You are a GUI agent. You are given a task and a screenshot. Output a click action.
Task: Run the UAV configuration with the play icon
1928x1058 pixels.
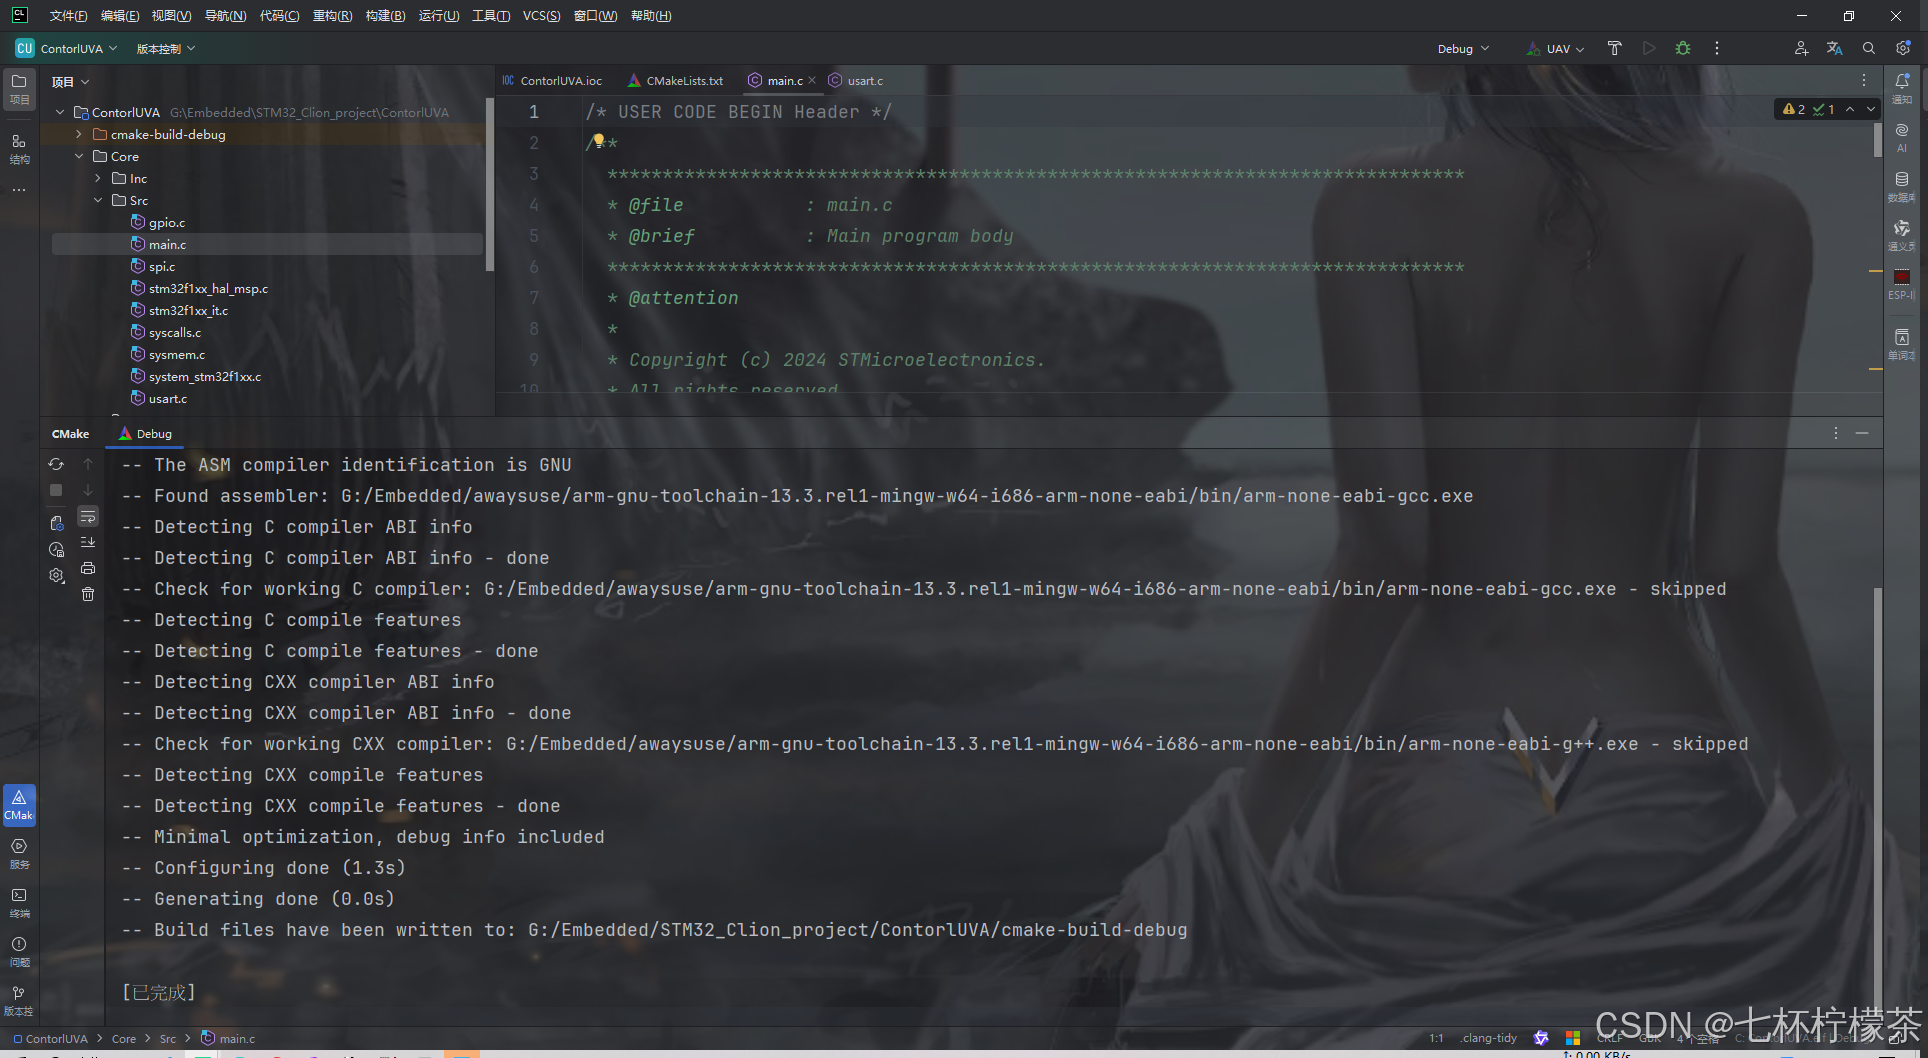click(1650, 48)
